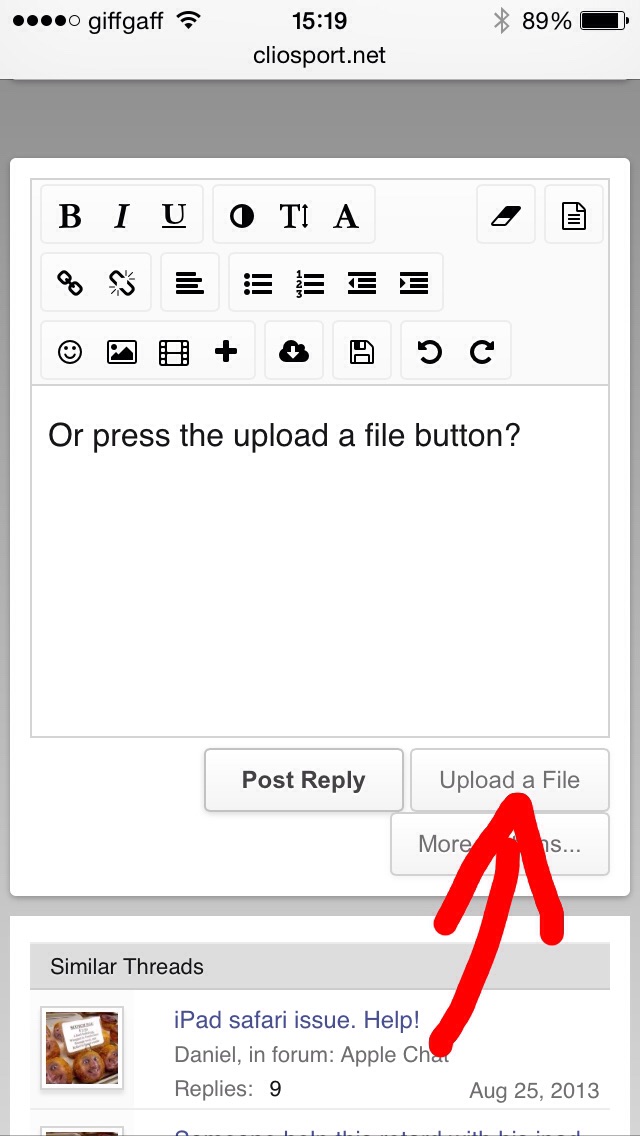The height and width of the screenshot is (1136, 640).
Task: Open the text color picker
Action: coord(242,215)
